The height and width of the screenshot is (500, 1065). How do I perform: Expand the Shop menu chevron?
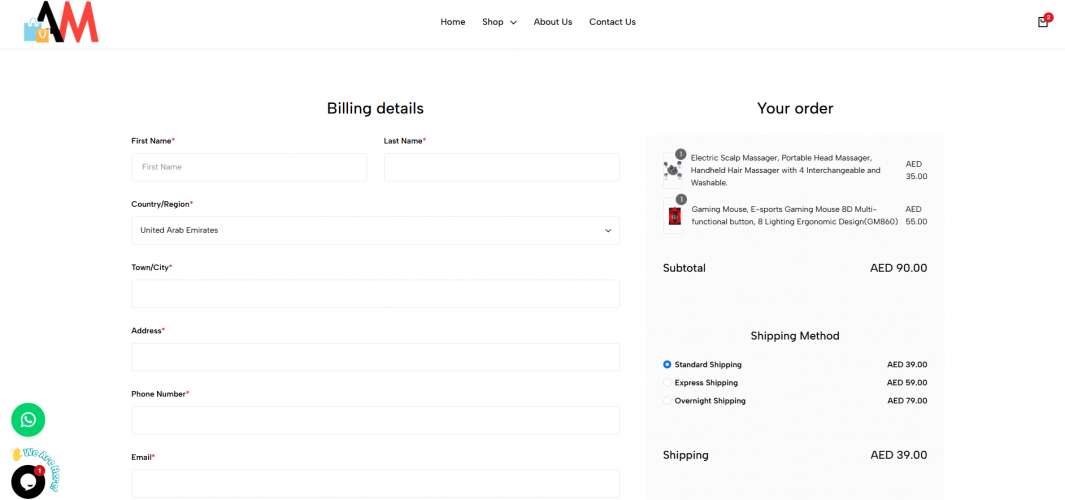(513, 22)
